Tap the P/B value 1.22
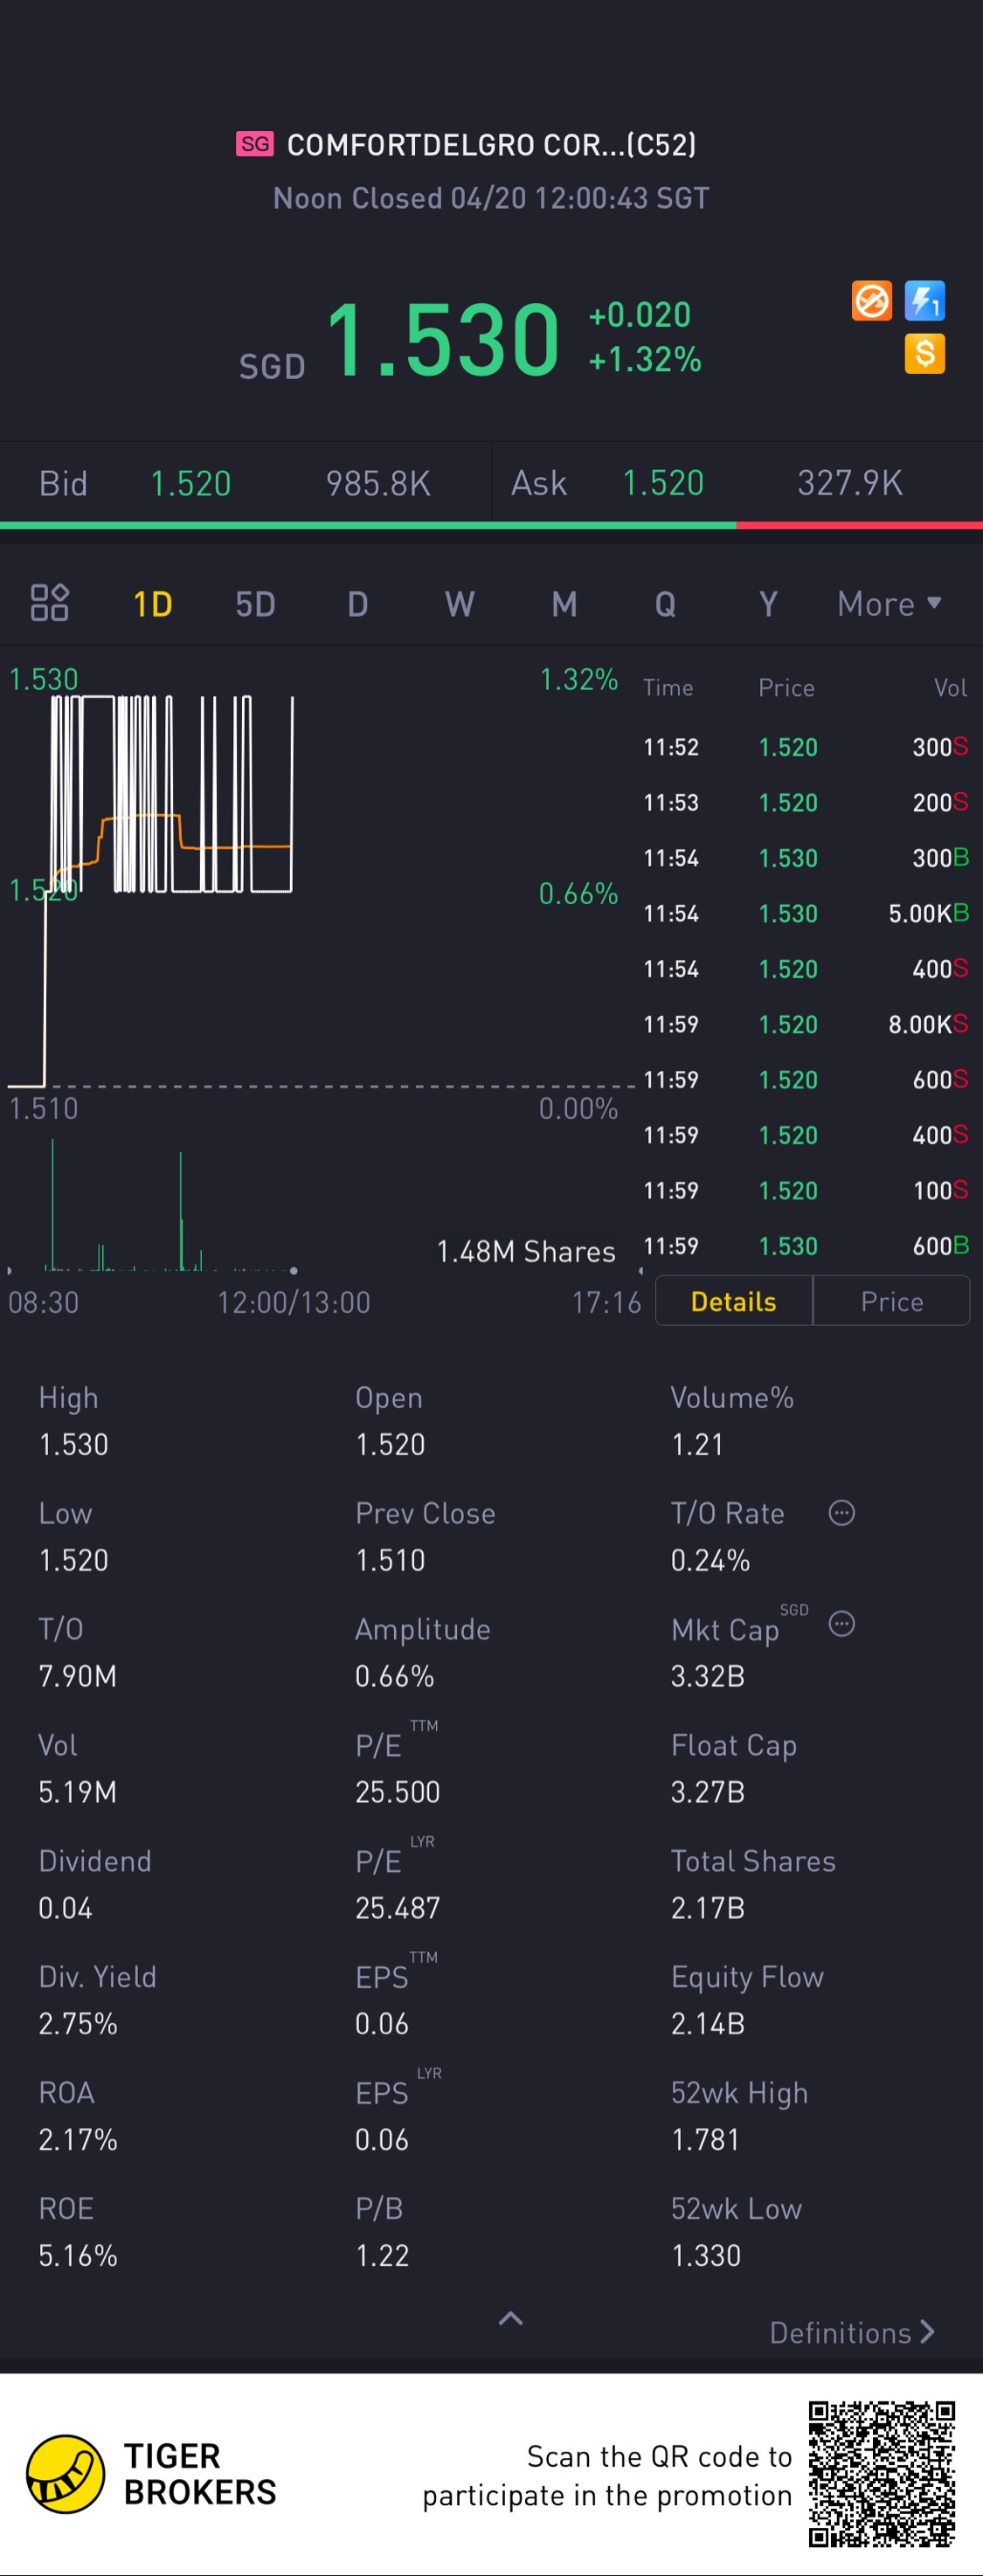983x2576 pixels. pyautogui.click(x=382, y=2257)
